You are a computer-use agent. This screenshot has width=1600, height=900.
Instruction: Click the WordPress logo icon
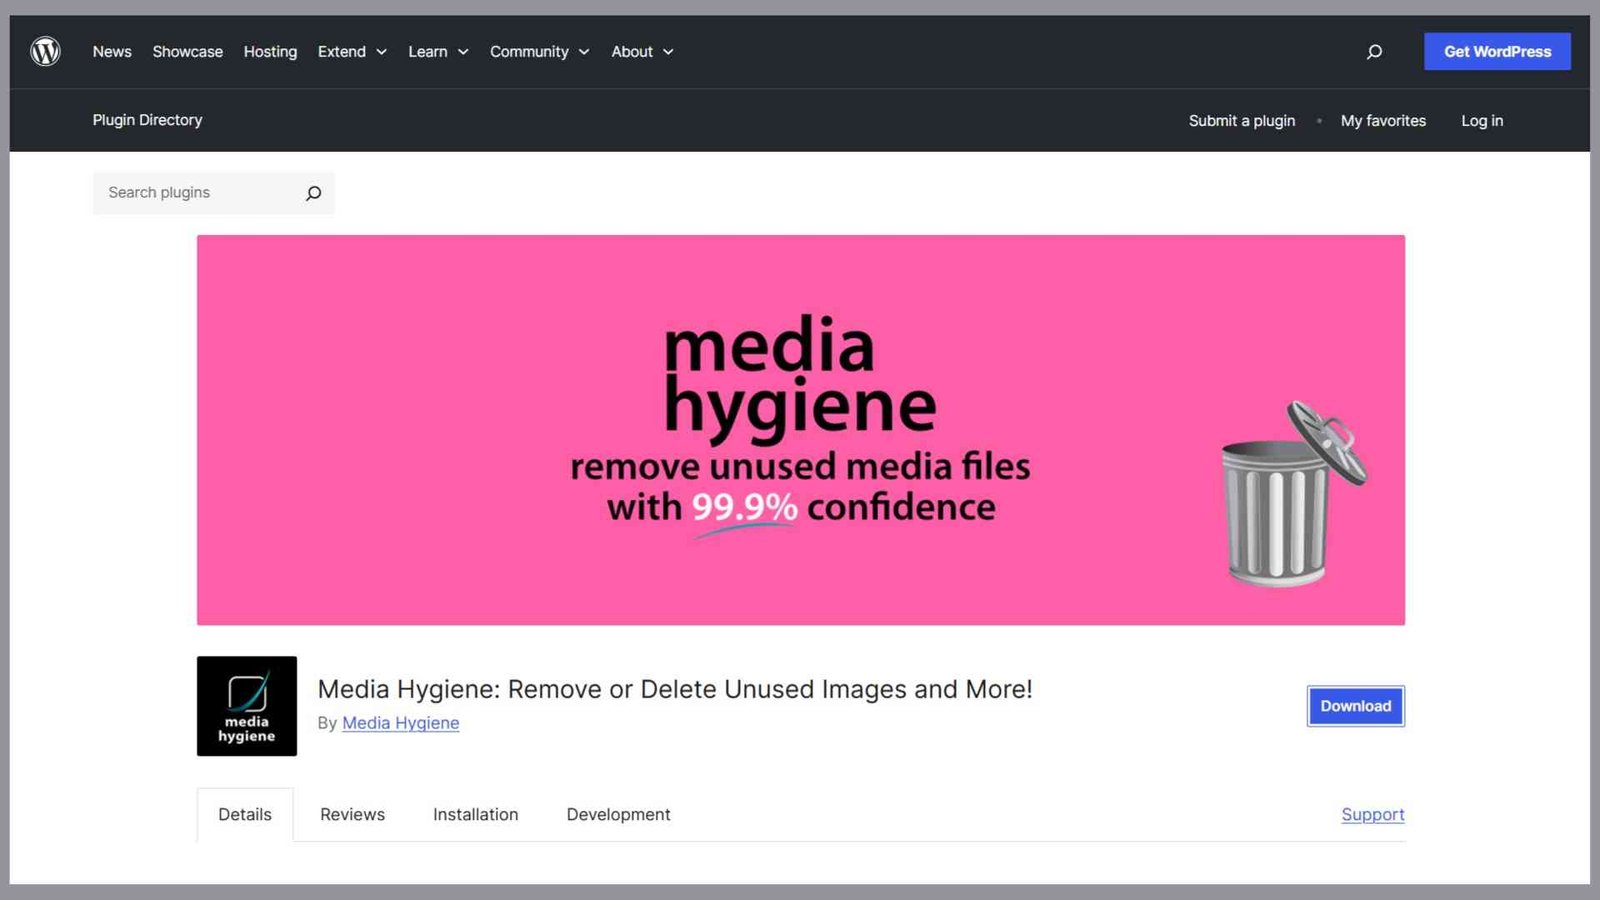pos(45,51)
